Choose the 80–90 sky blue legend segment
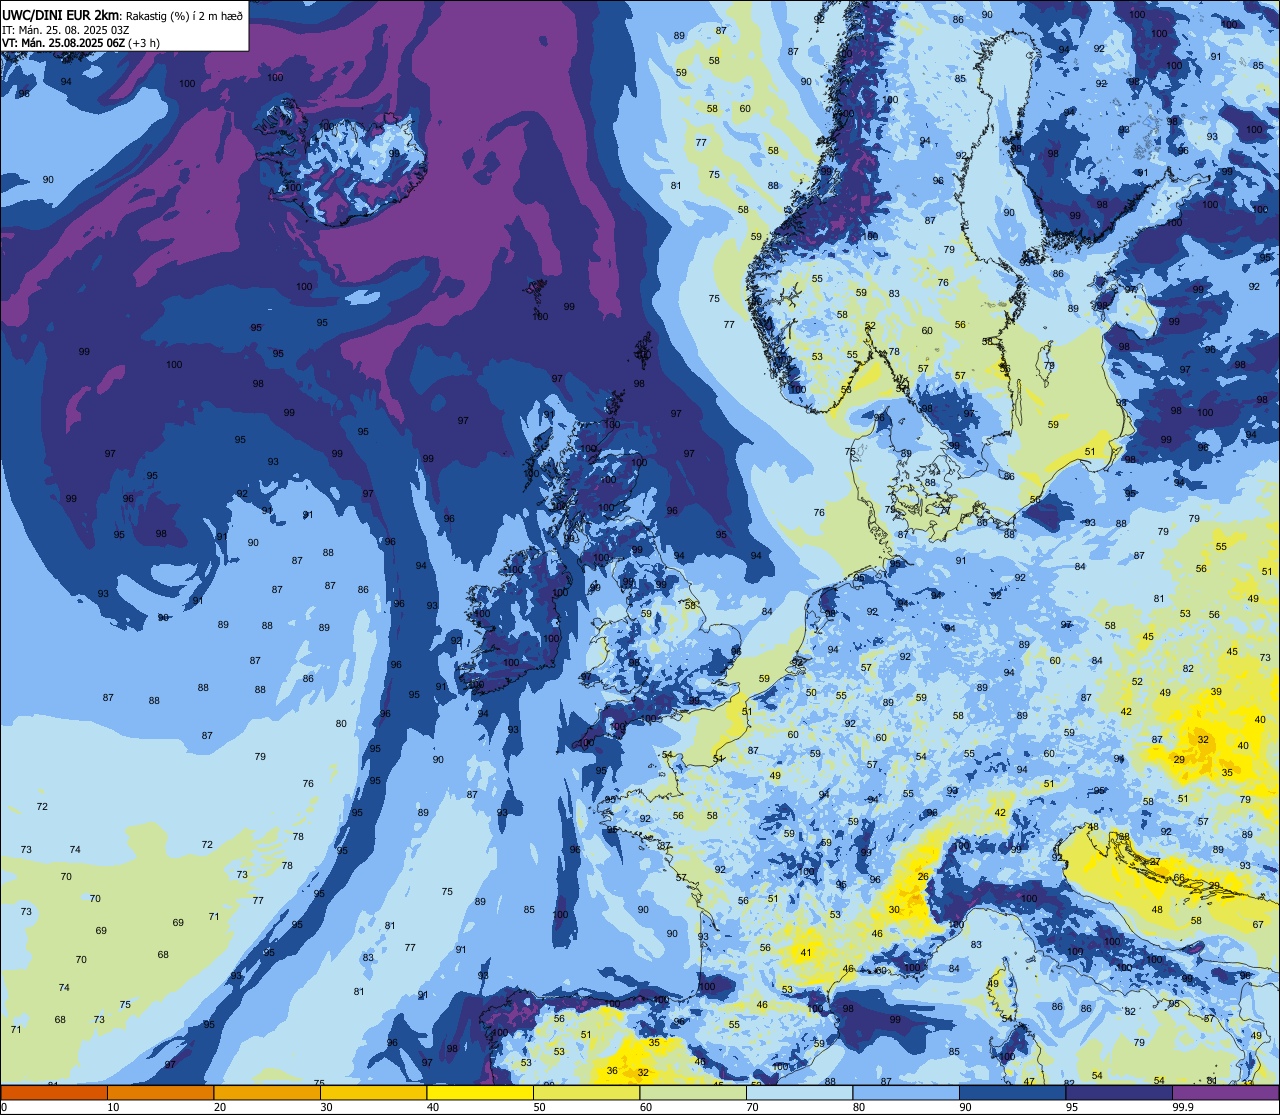Screen dimensions: 1280x1115 (x=906, y=1093)
